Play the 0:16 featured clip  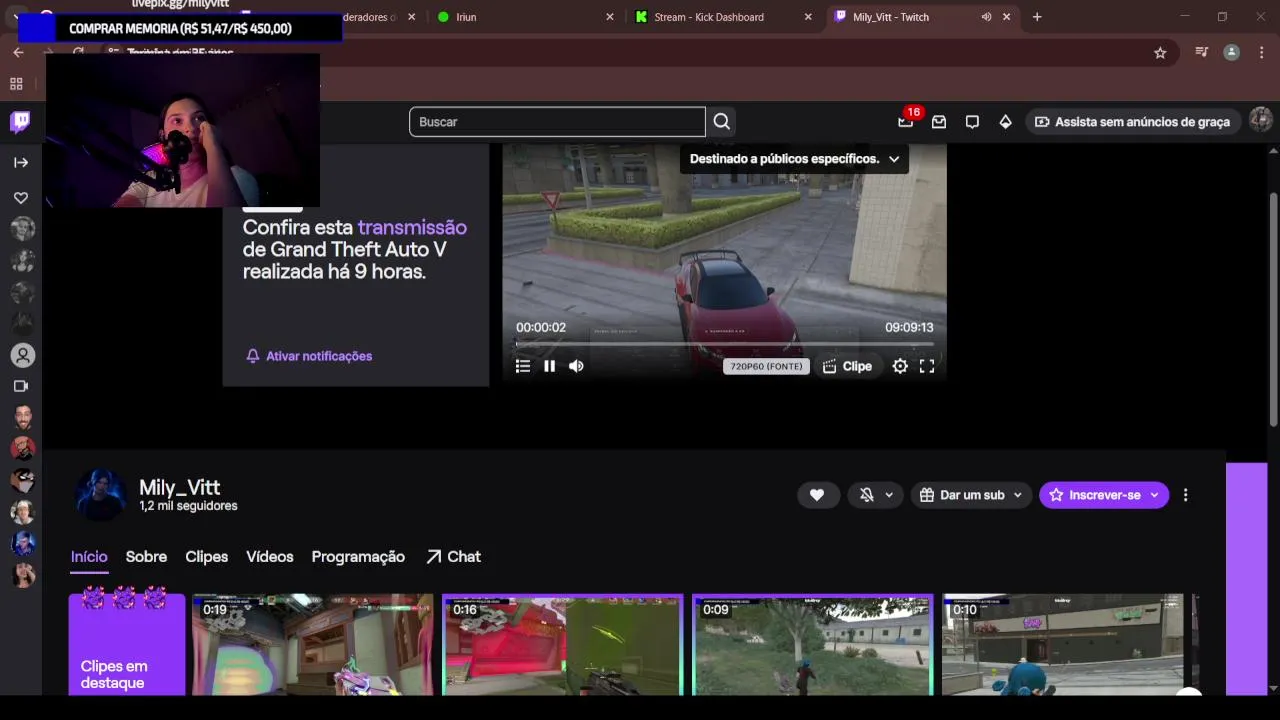coord(563,644)
